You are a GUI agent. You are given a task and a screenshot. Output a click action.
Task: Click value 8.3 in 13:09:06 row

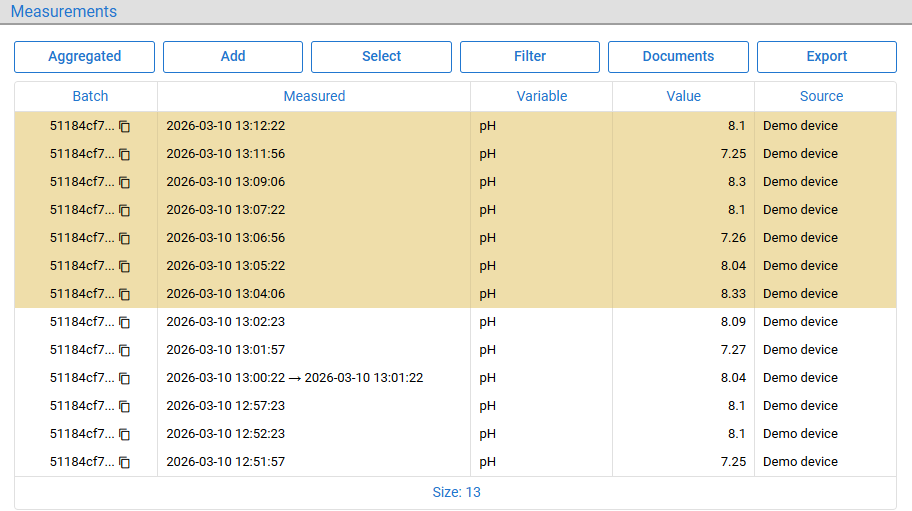coord(736,181)
